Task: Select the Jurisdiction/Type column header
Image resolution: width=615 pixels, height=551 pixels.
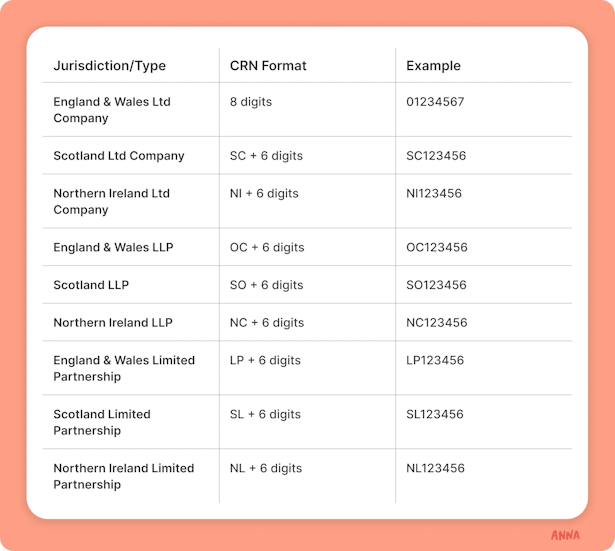Action: 109,65
